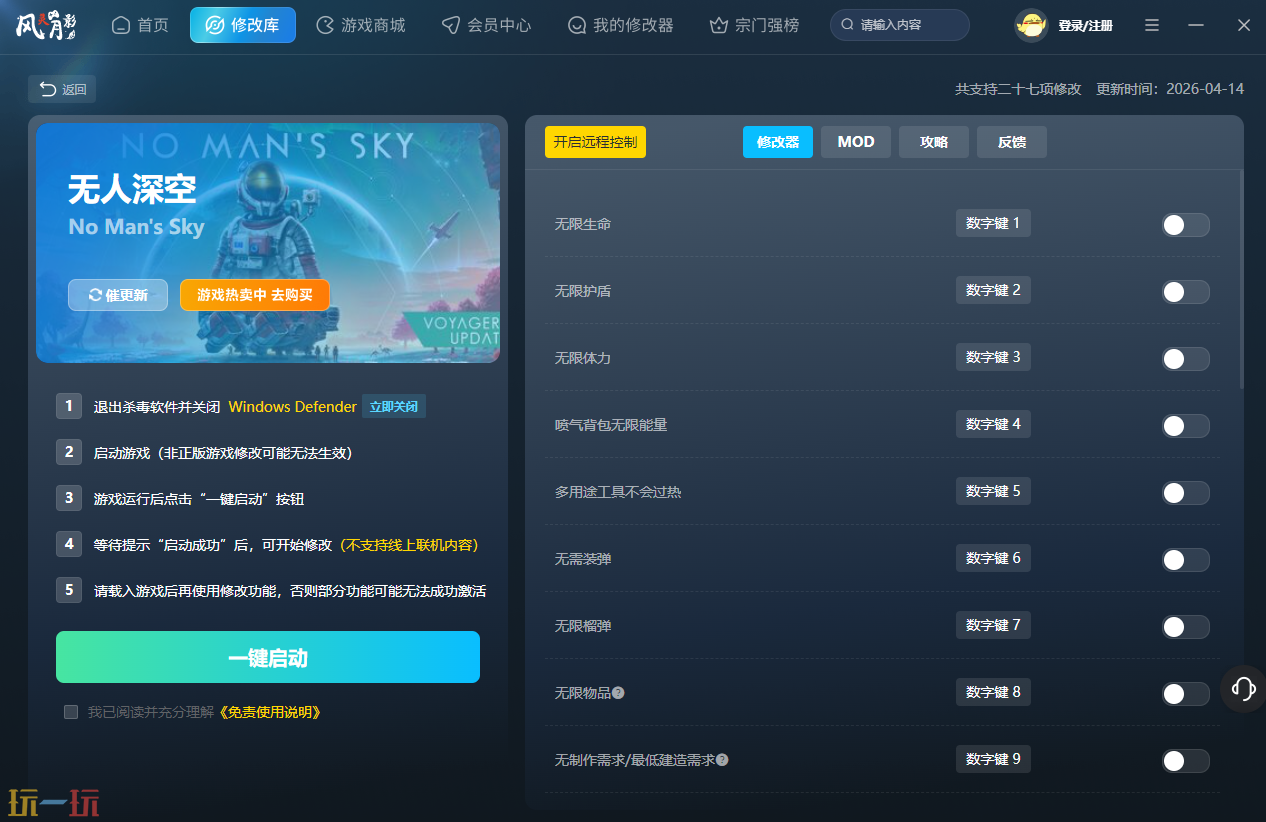The width and height of the screenshot is (1266, 822).
Task: Click 喷气背包无限能量 label text
Action: (611, 425)
